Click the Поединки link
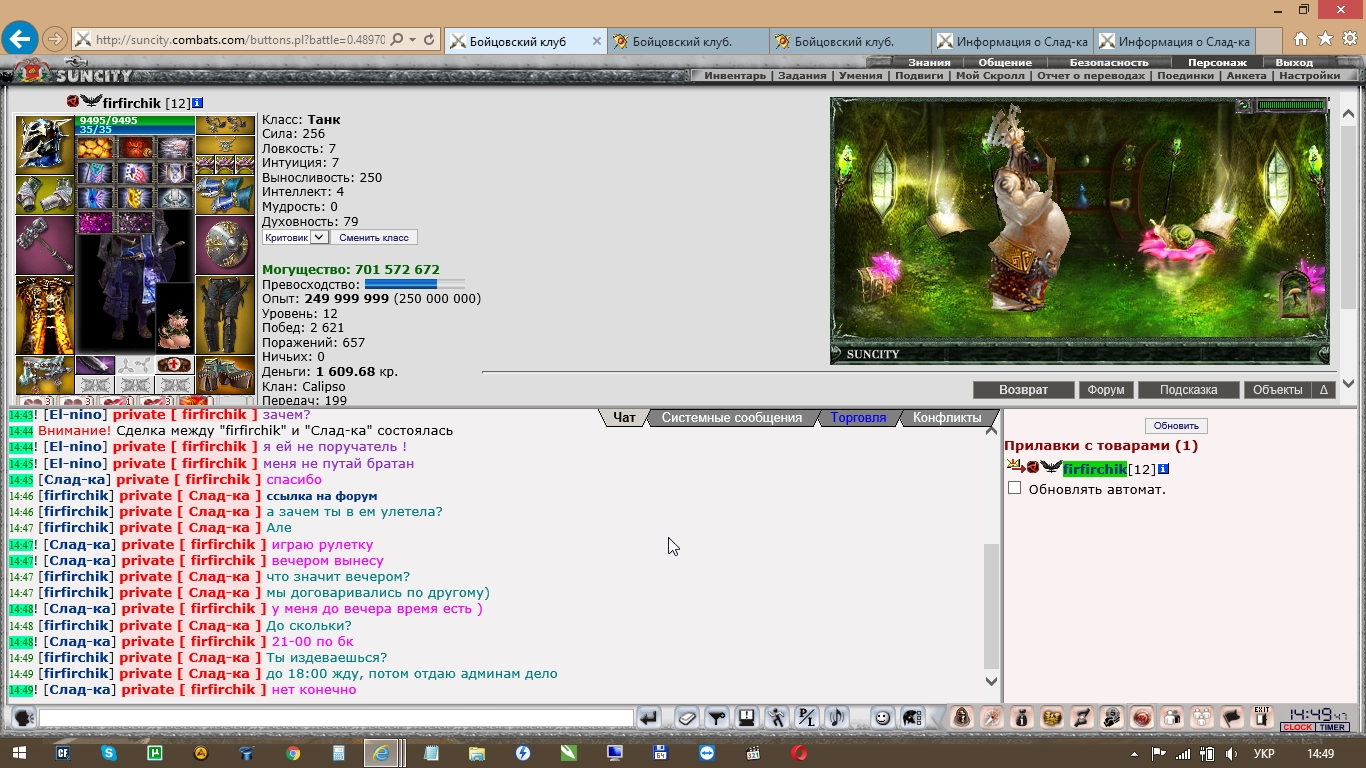The height and width of the screenshot is (768, 1366). pyautogui.click(x=1185, y=76)
